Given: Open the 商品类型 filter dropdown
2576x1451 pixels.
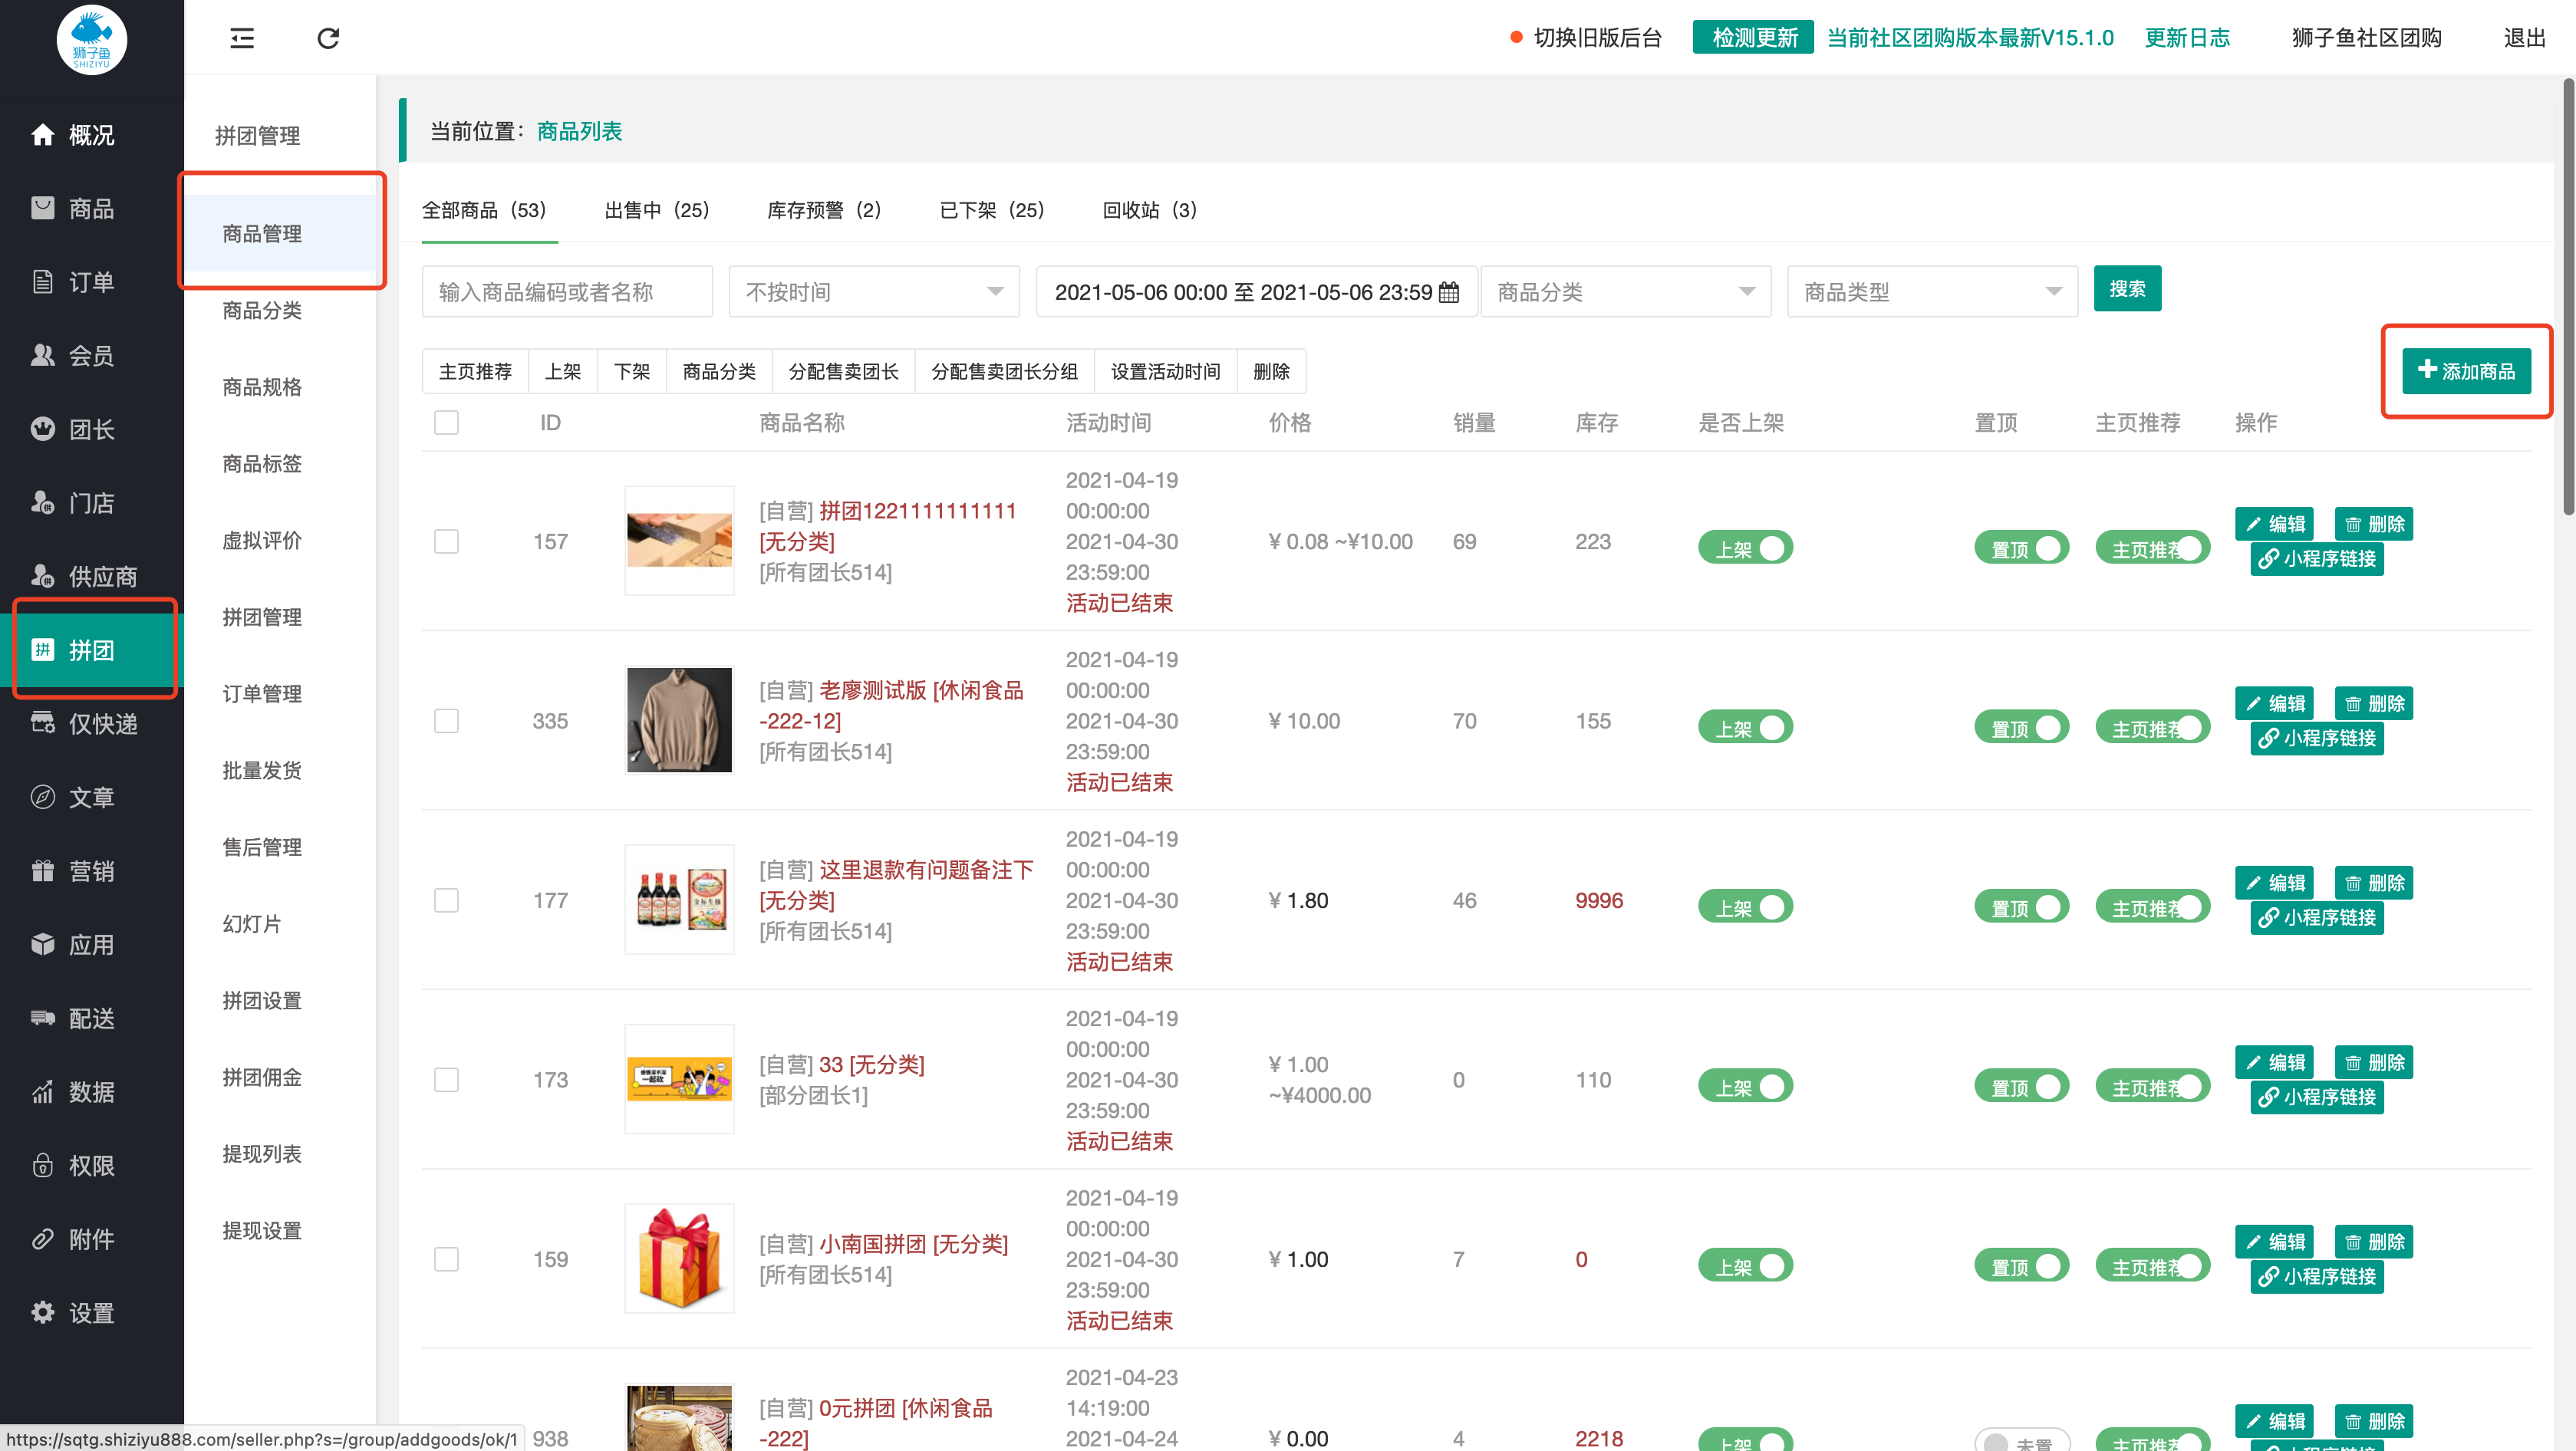Looking at the screenshot, I should 1933,291.
